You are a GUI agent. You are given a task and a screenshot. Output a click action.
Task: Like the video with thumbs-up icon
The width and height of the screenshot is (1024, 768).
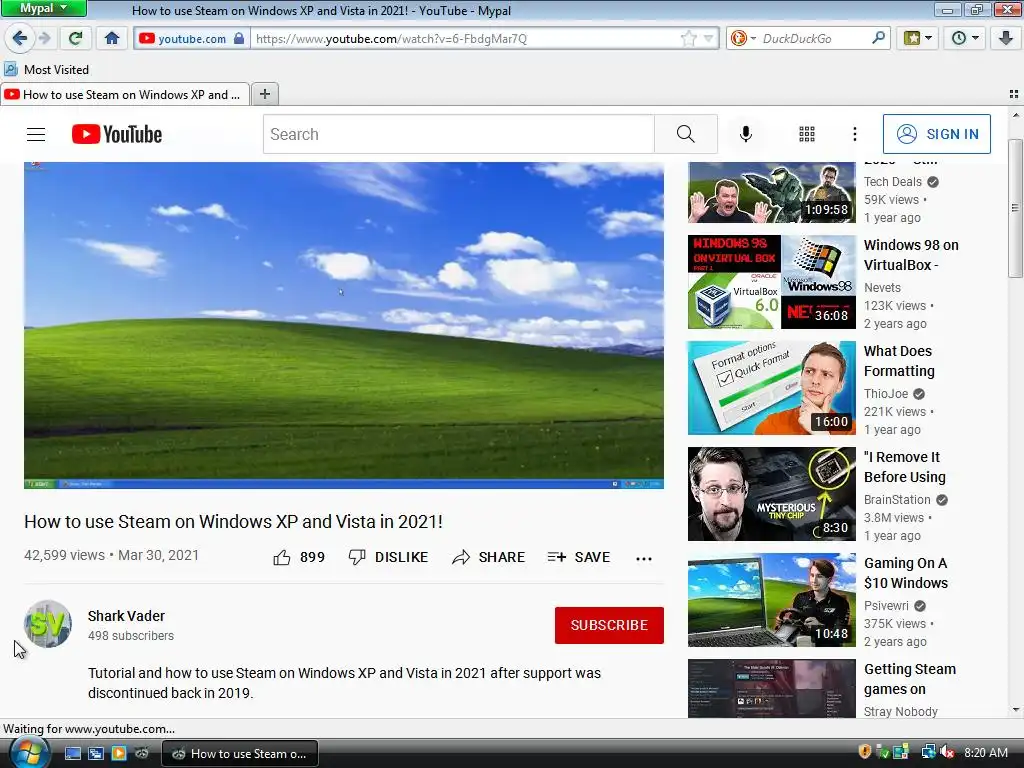click(282, 558)
